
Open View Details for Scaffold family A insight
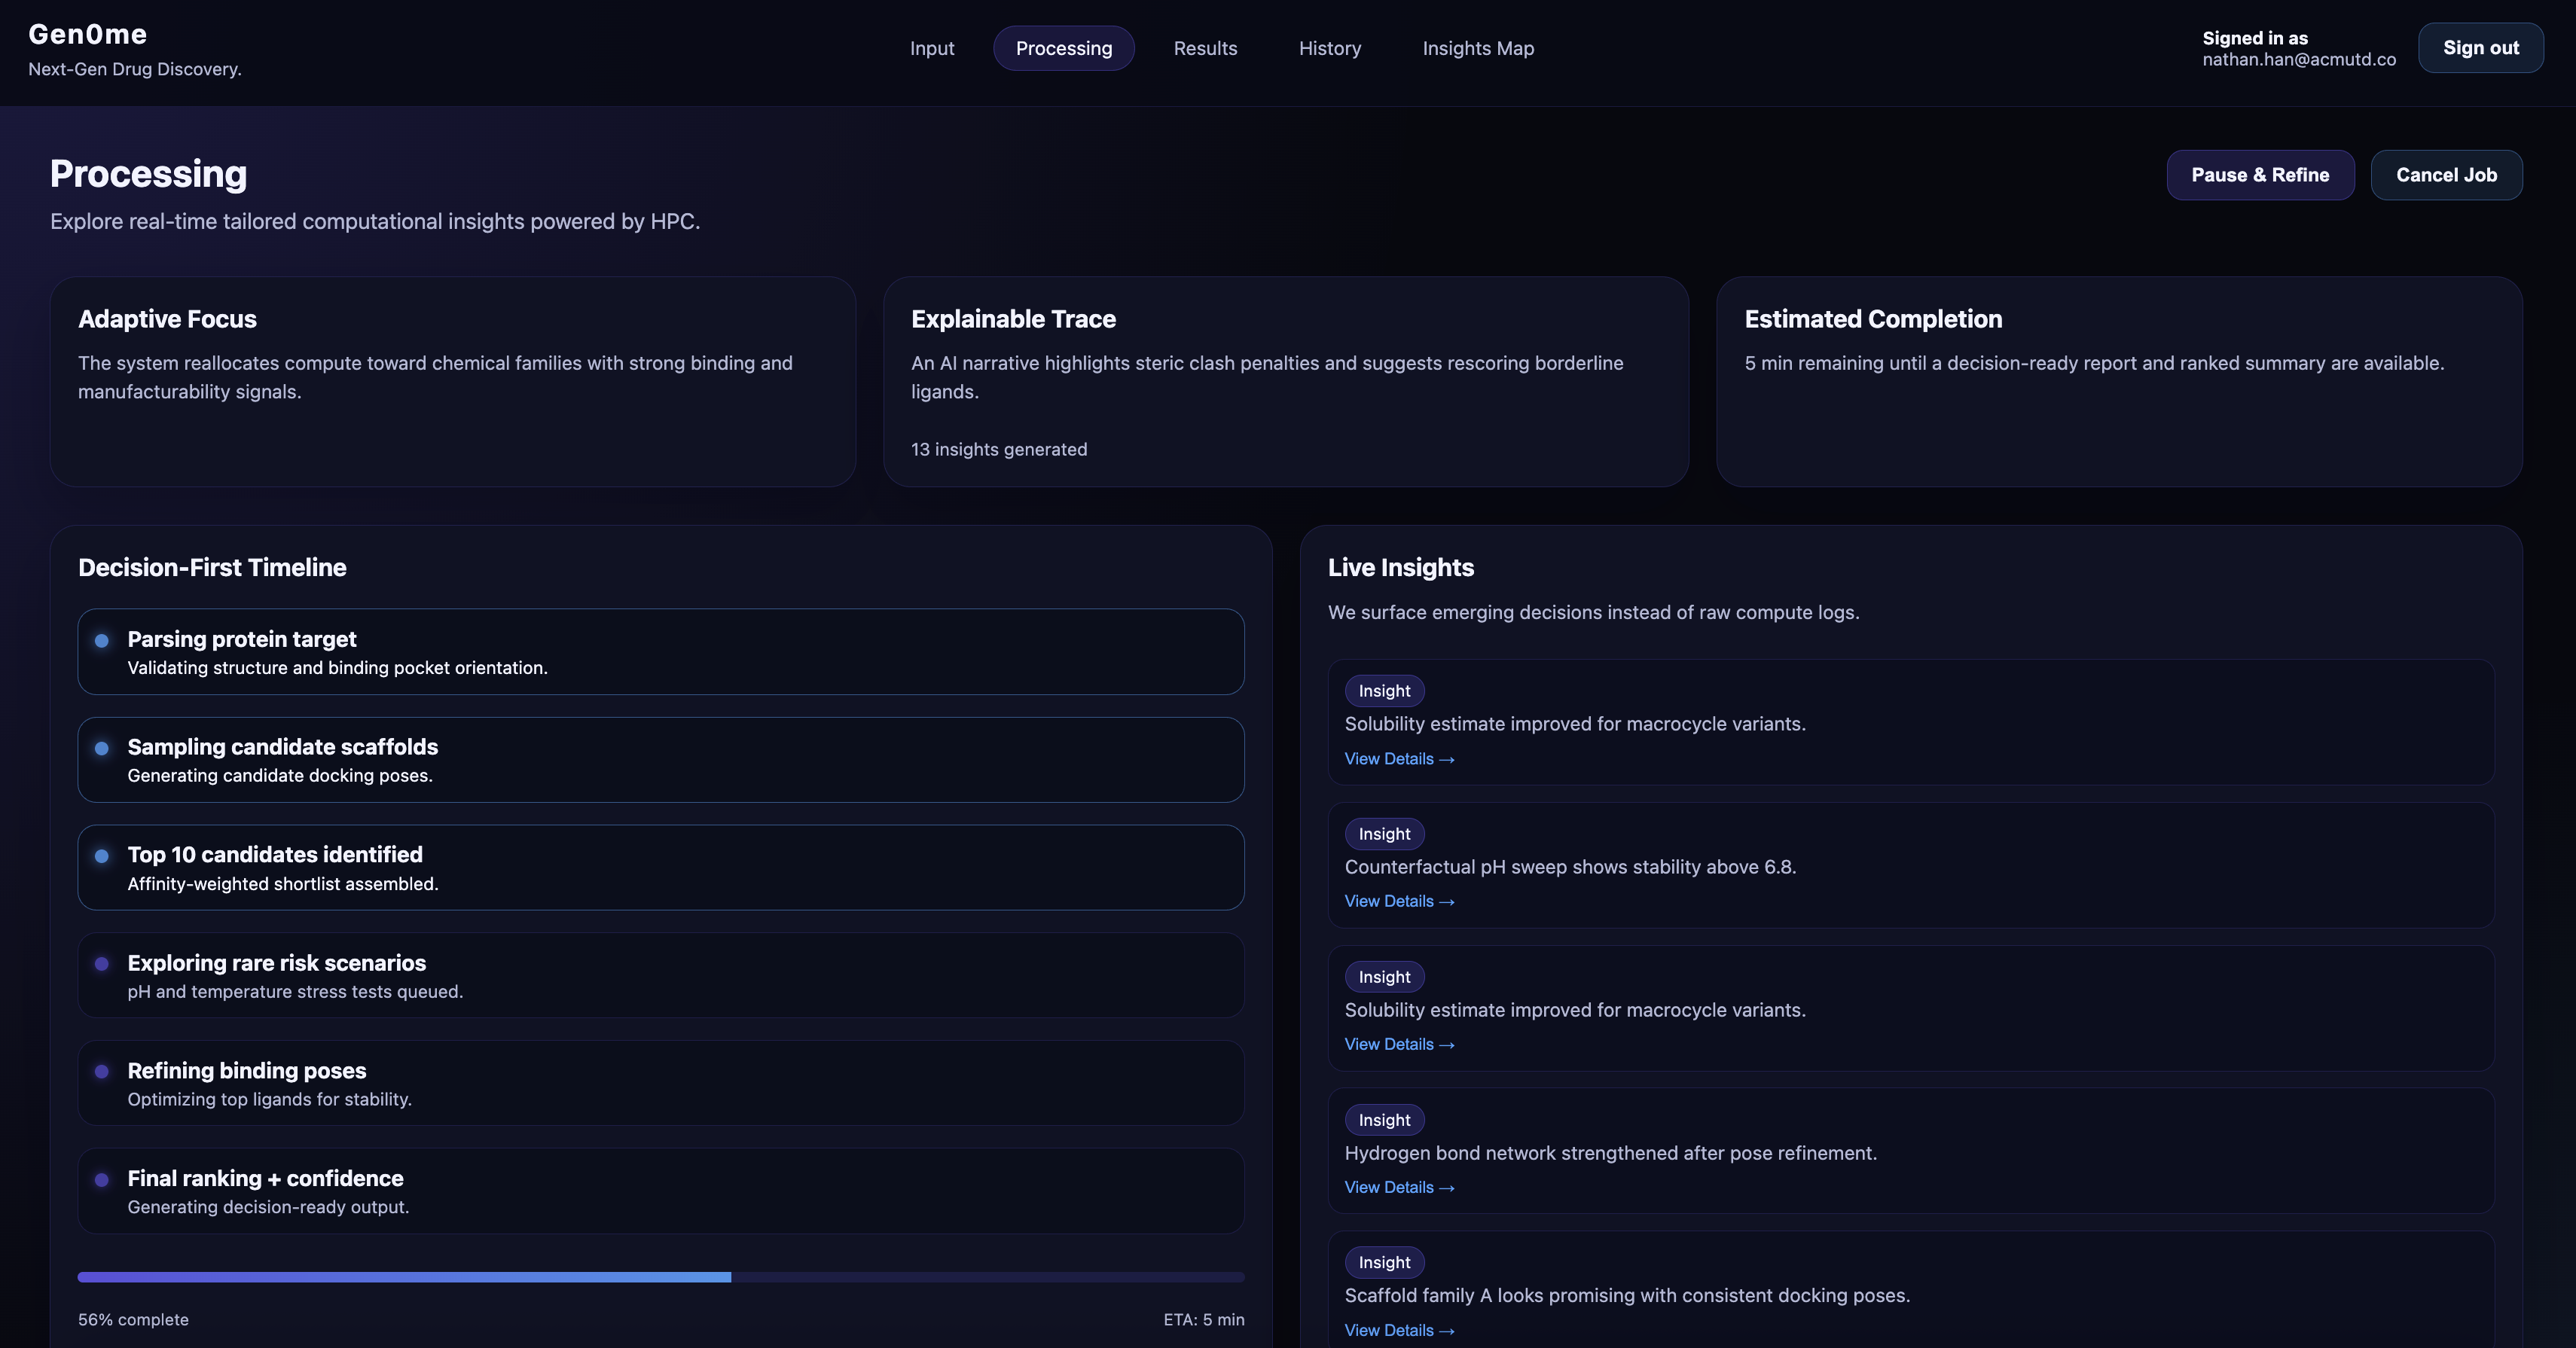coord(1398,1330)
